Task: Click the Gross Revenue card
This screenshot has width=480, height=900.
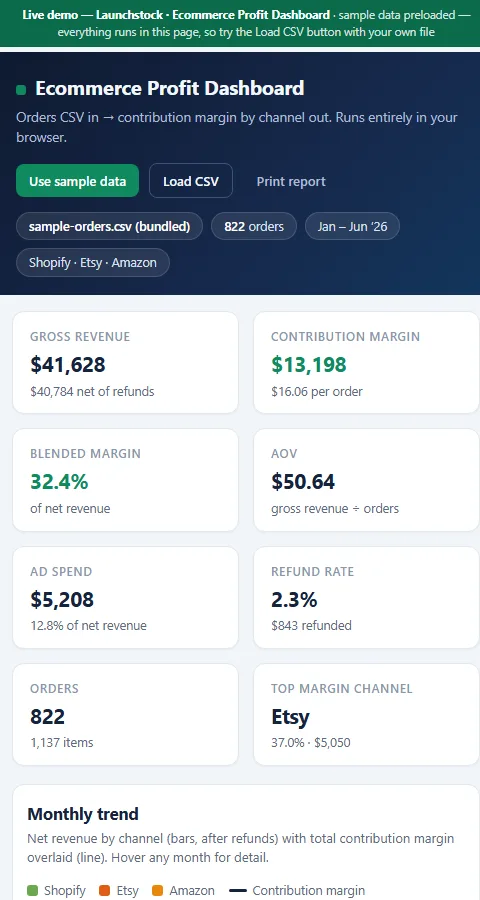Action: (125, 362)
